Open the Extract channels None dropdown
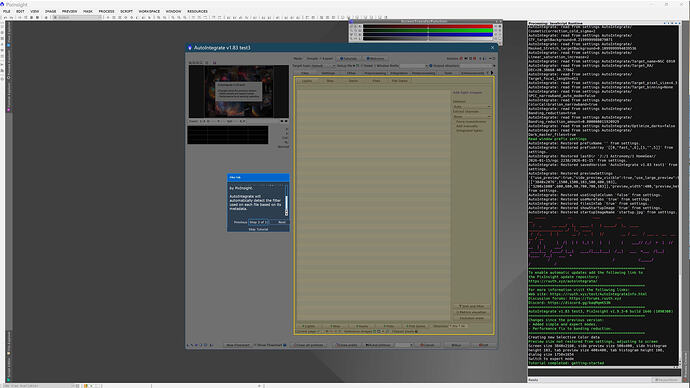This screenshot has width=690, height=388. tap(472, 116)
